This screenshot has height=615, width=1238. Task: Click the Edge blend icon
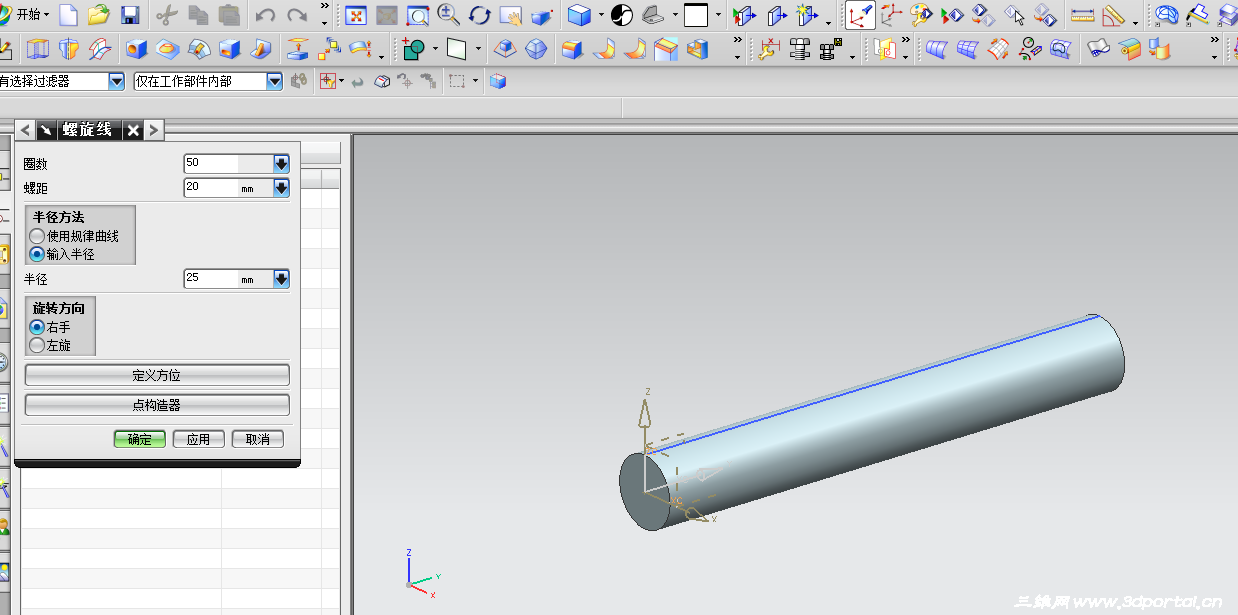(572, 49)
